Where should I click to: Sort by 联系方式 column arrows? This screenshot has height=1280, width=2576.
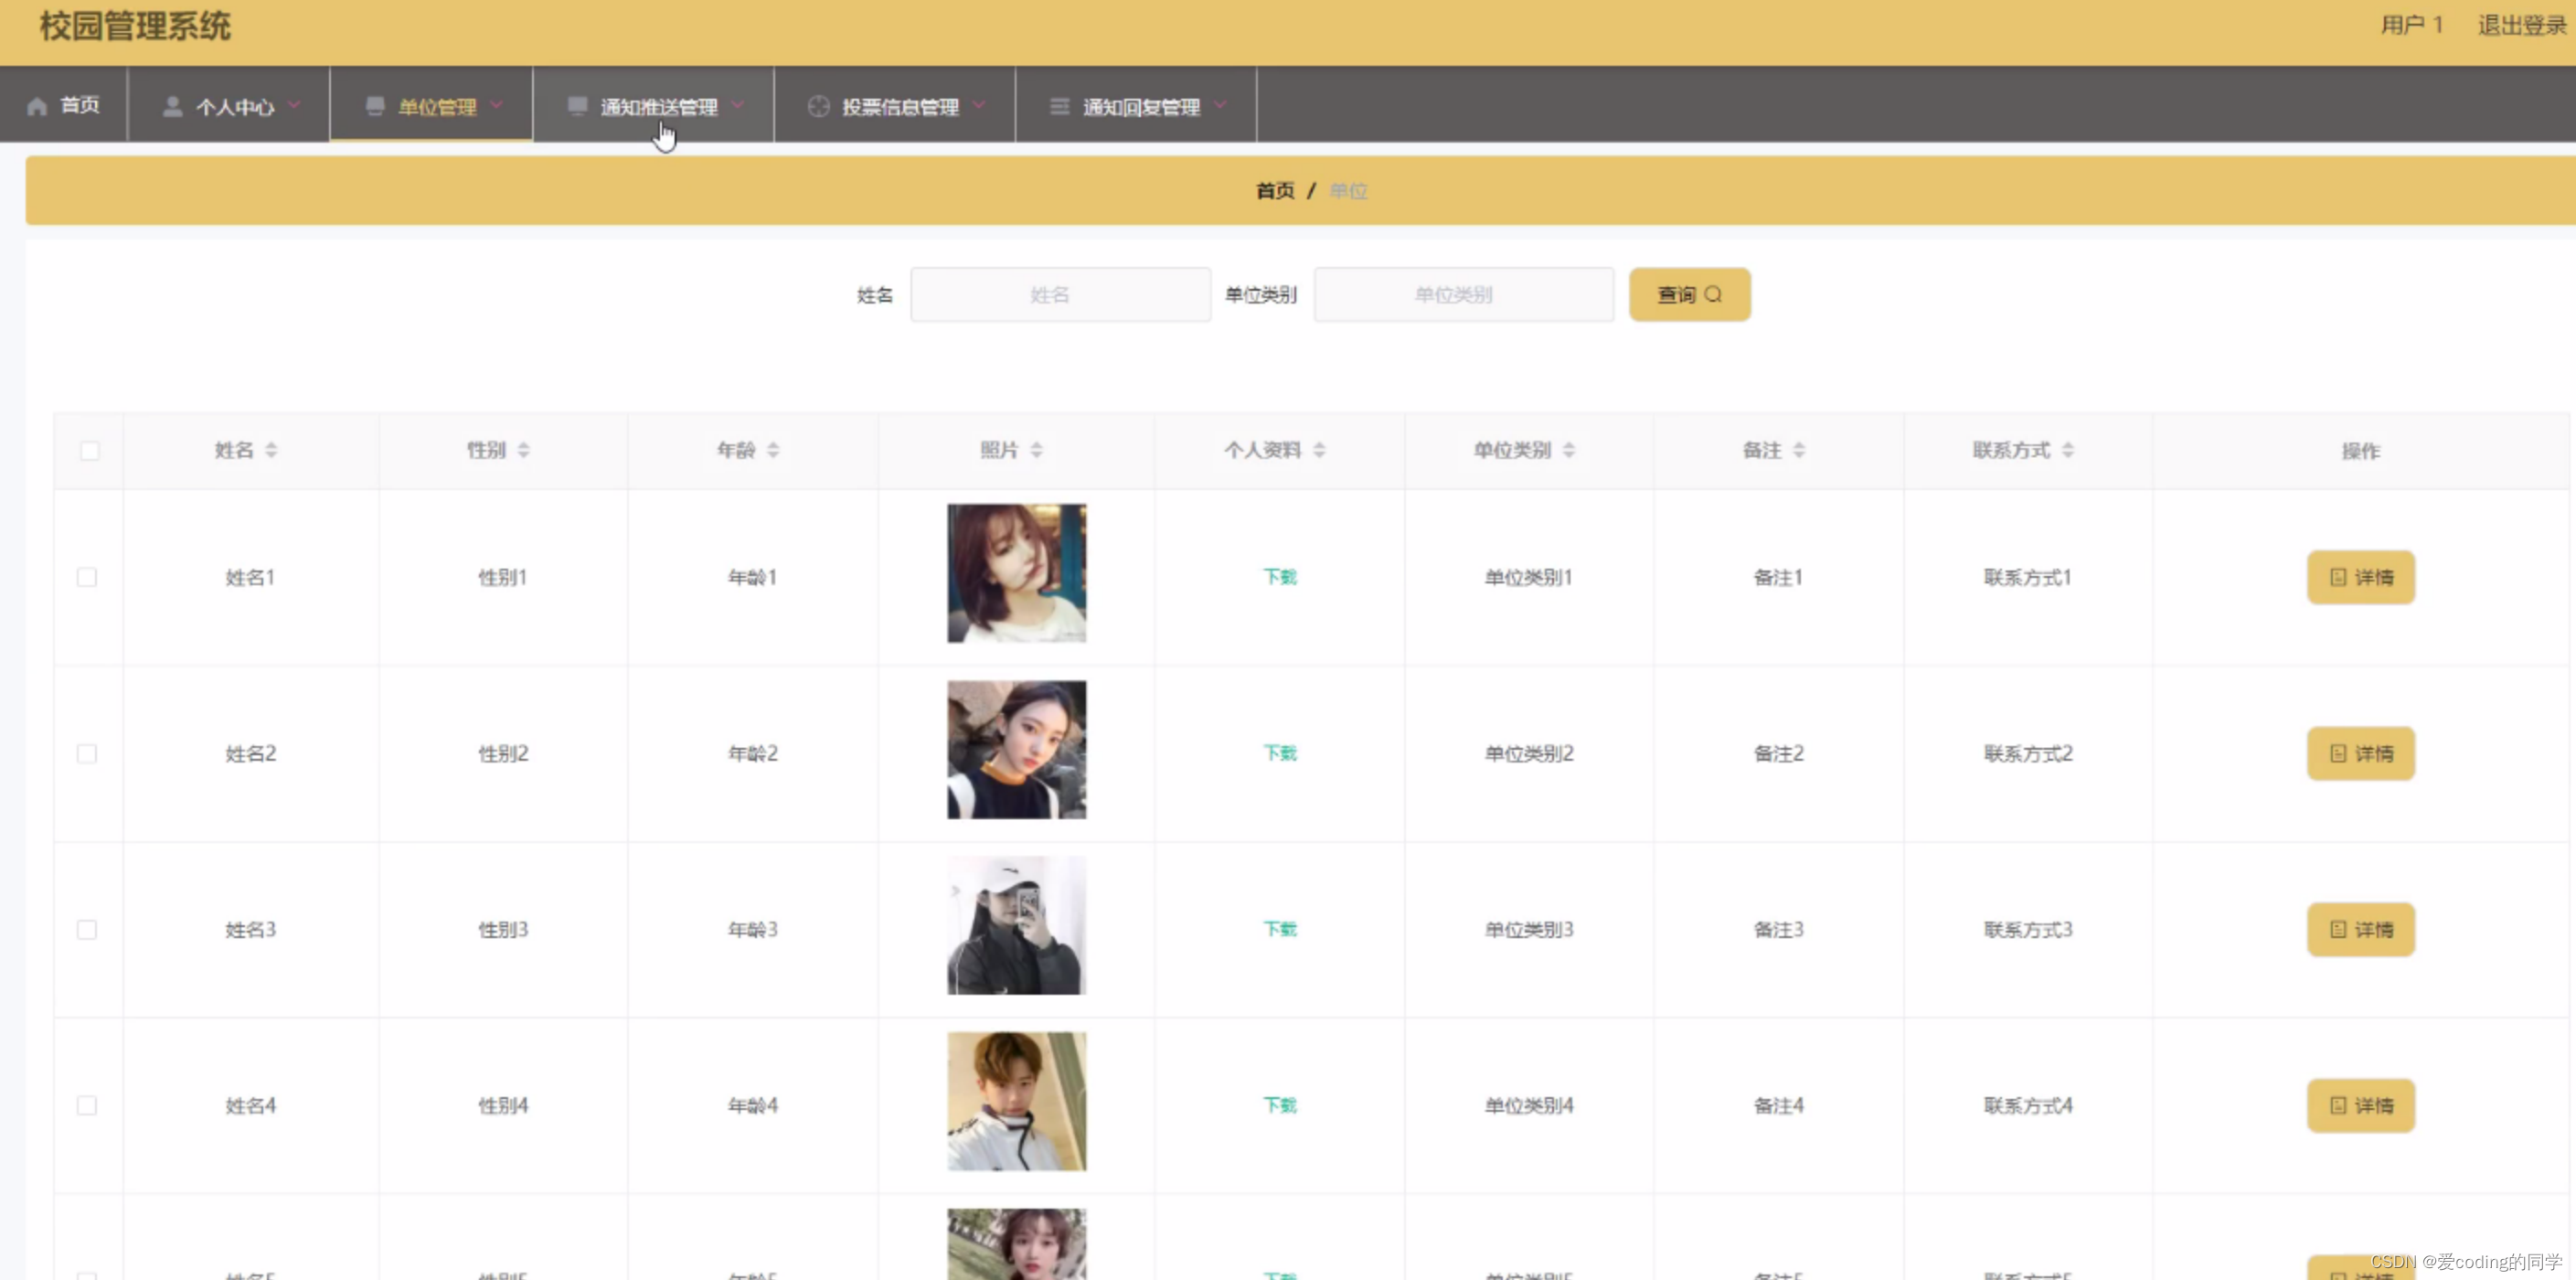tap(2068, 450)
